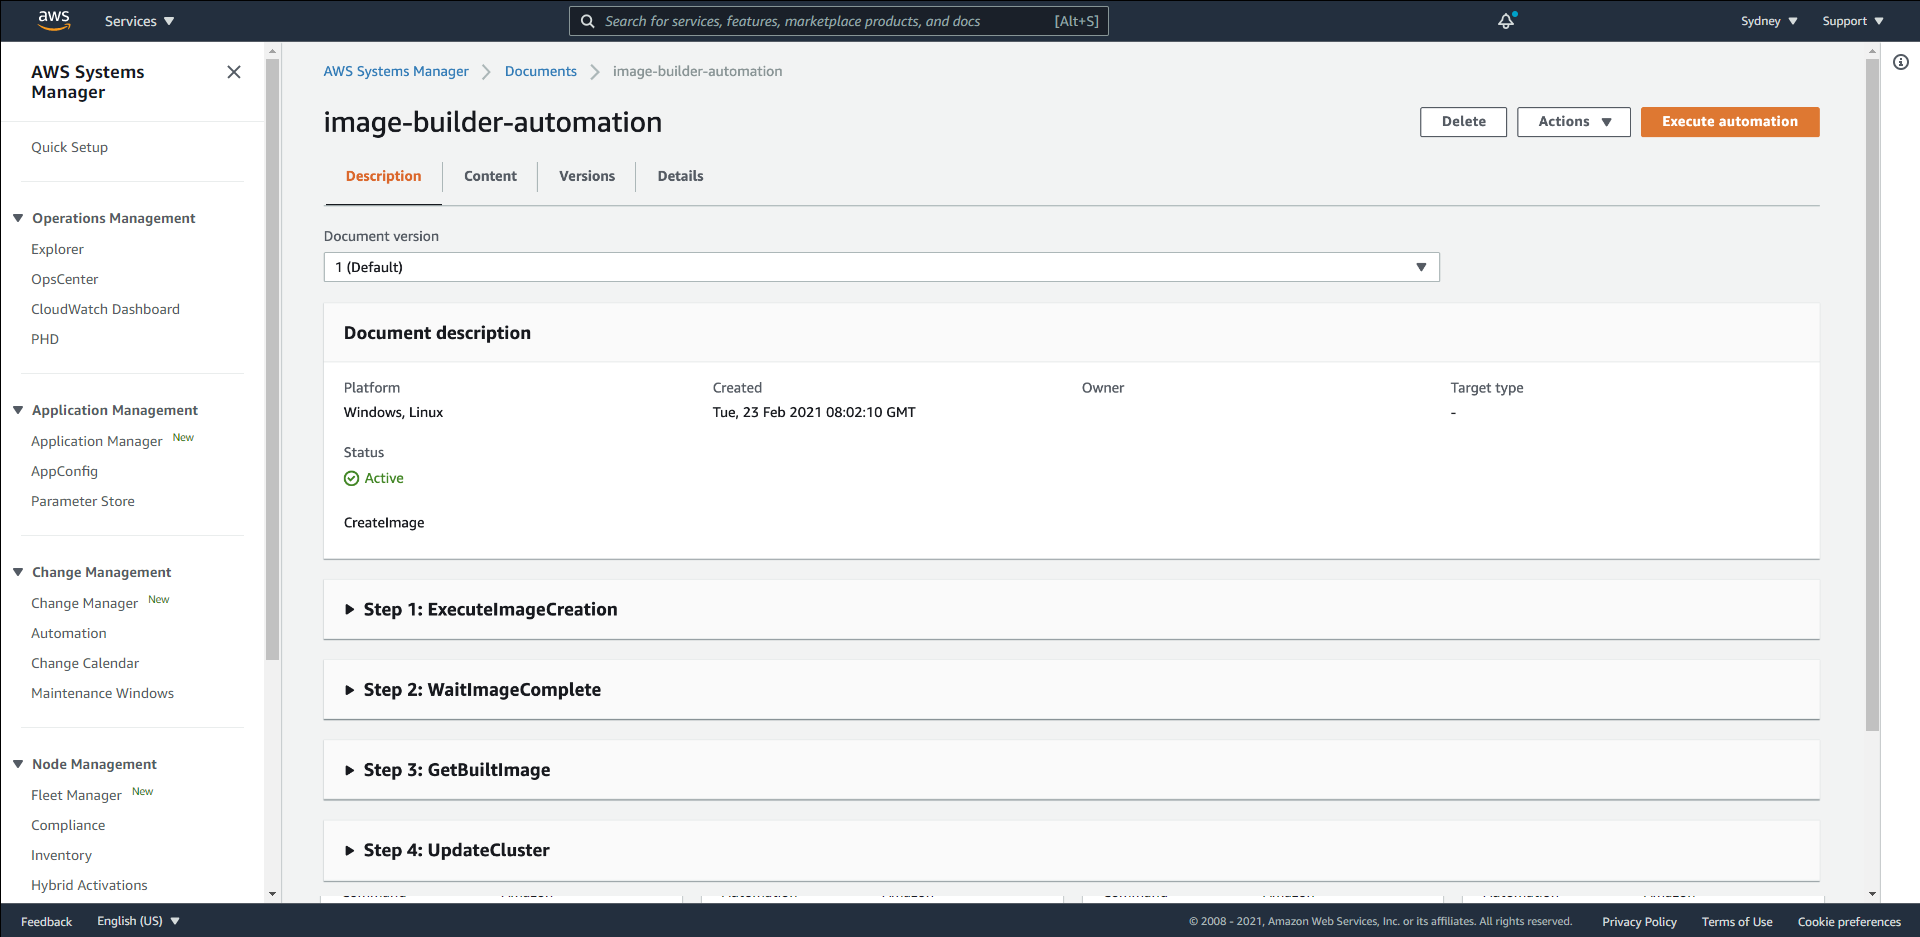The height and width of the screenshot is (937, 1920).
Task: Collapse the Operations Management section
Action: (x=18, y=218)
